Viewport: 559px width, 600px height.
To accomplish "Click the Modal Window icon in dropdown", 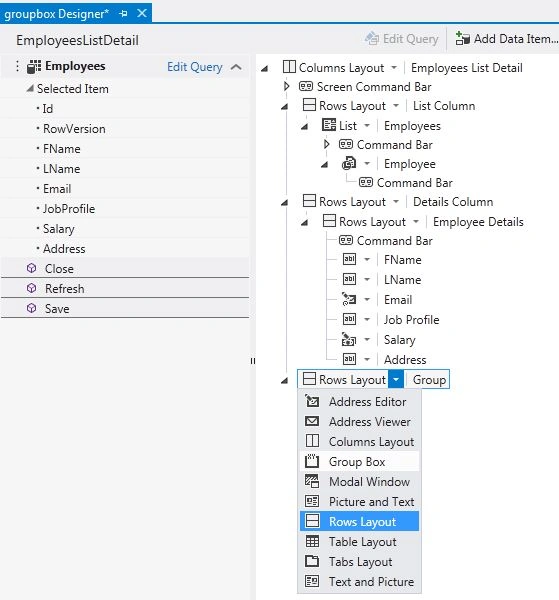I will click(312, 481).
